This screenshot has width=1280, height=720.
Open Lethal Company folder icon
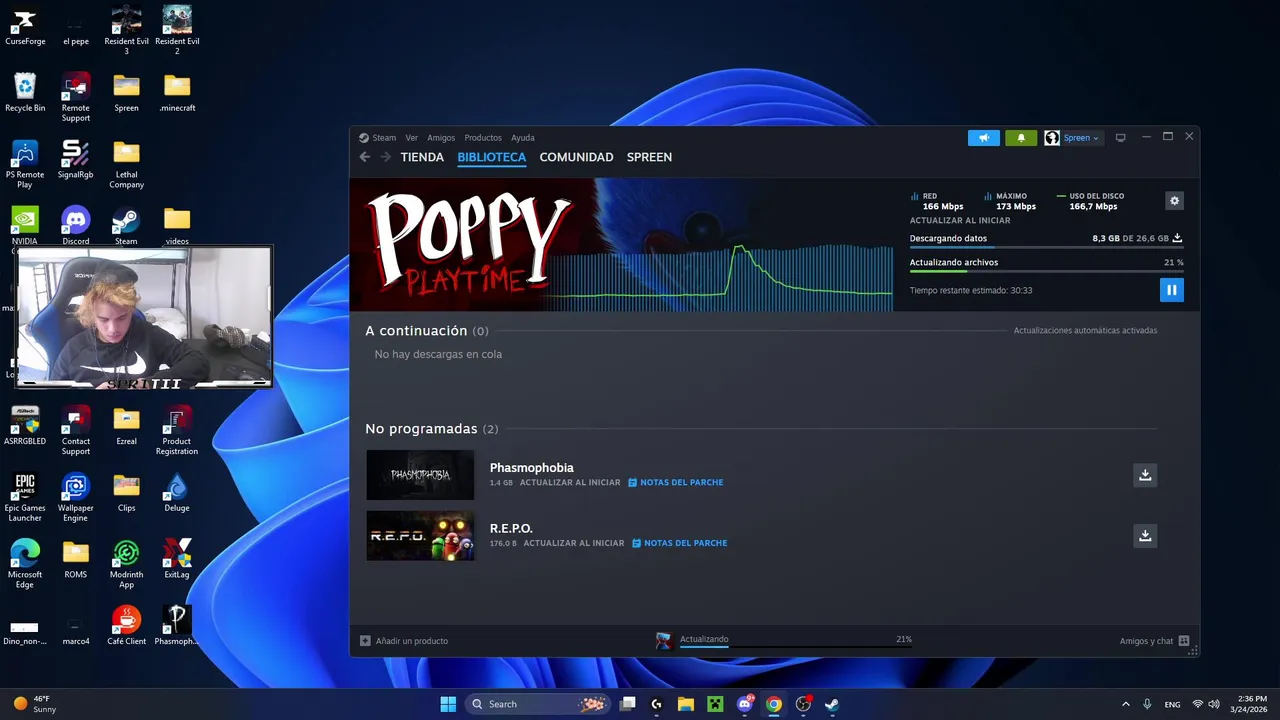pos(126,164)
